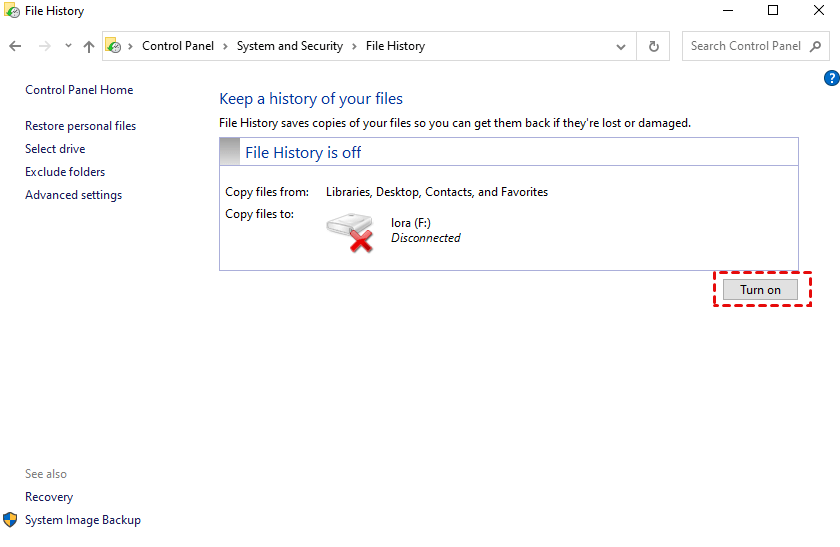Image resolution: width=840 pixels, height=547 pixels.
Task: Open the blue help question mark
Action: pyautogui.click(x=831, y=78)
